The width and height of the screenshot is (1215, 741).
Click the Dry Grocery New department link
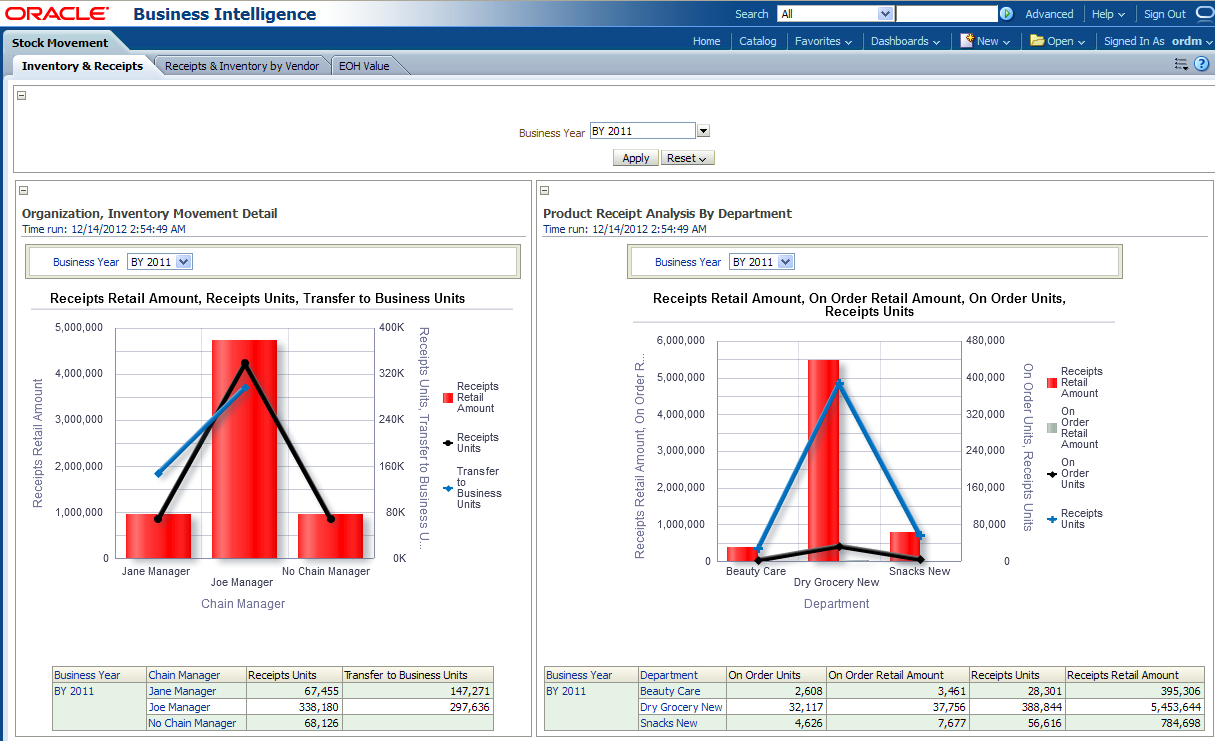[681, 707]
